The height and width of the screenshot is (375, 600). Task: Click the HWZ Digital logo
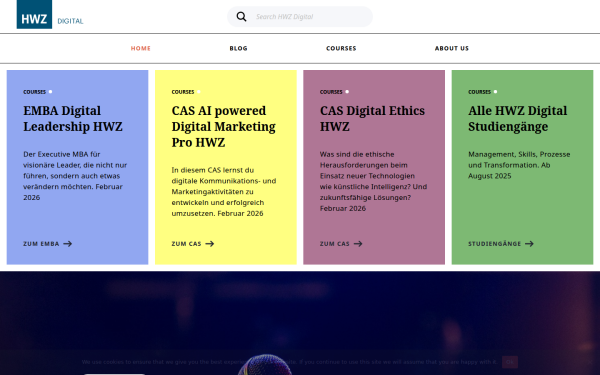click(x=50, y=14)
